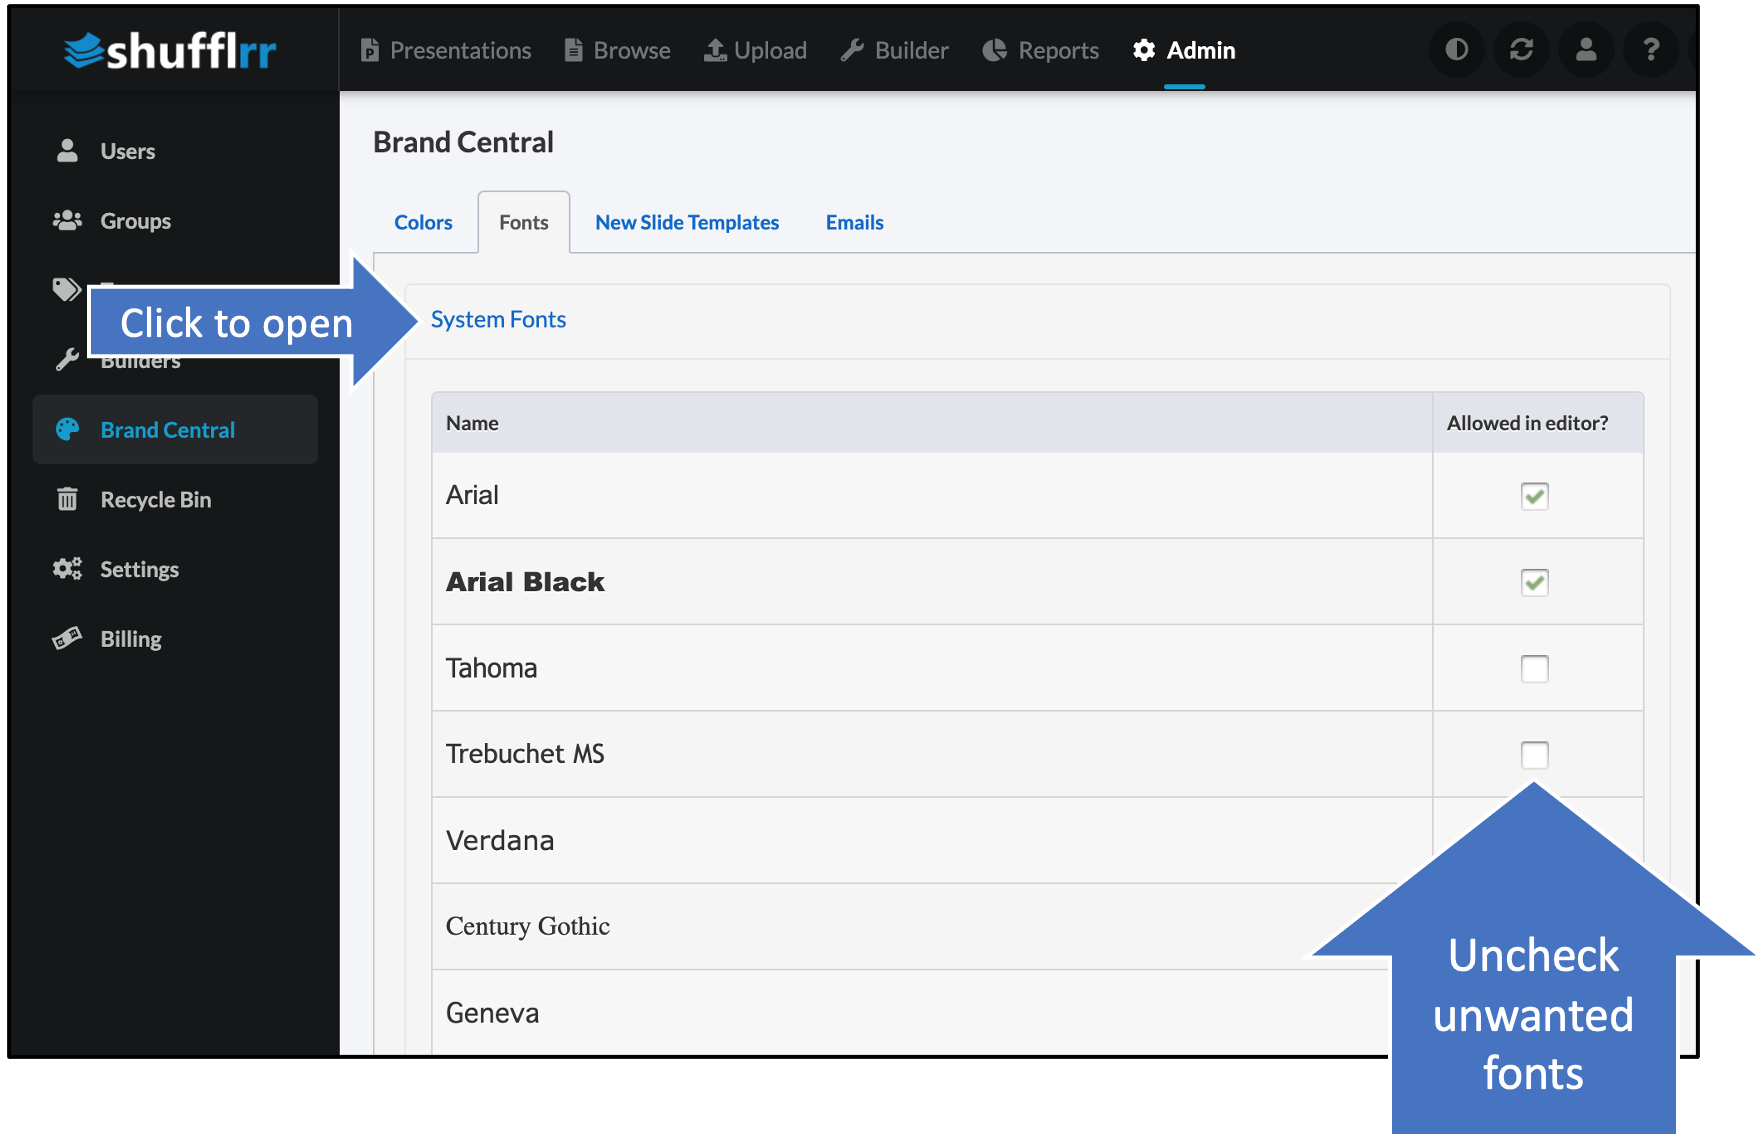Go to Groups in sidebar
This screenshot has height=1142, width=1764.
point(135,221)
